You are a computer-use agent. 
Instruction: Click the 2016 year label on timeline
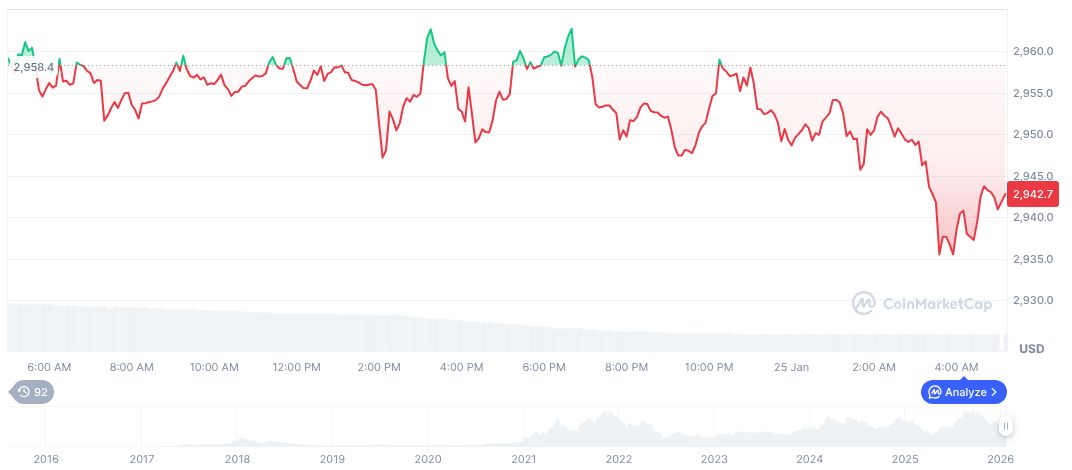point(46,459)
